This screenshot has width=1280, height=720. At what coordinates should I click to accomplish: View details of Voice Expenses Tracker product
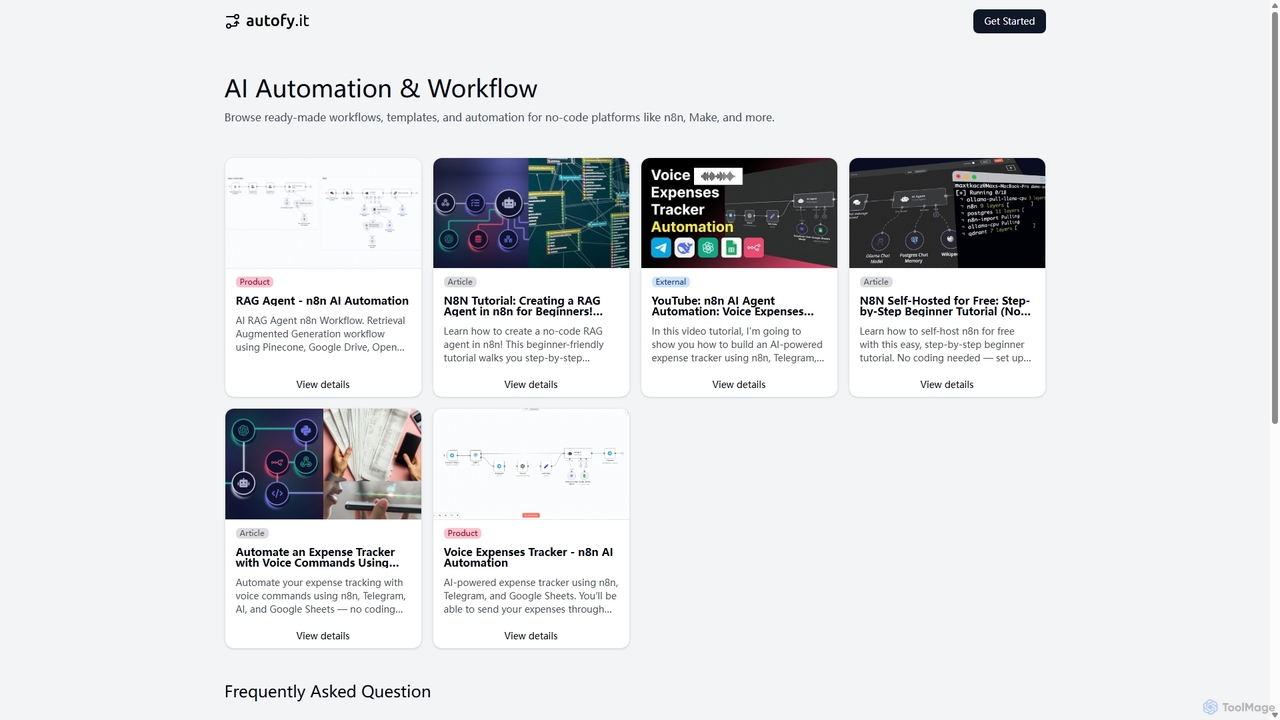[x=531, y=636]
